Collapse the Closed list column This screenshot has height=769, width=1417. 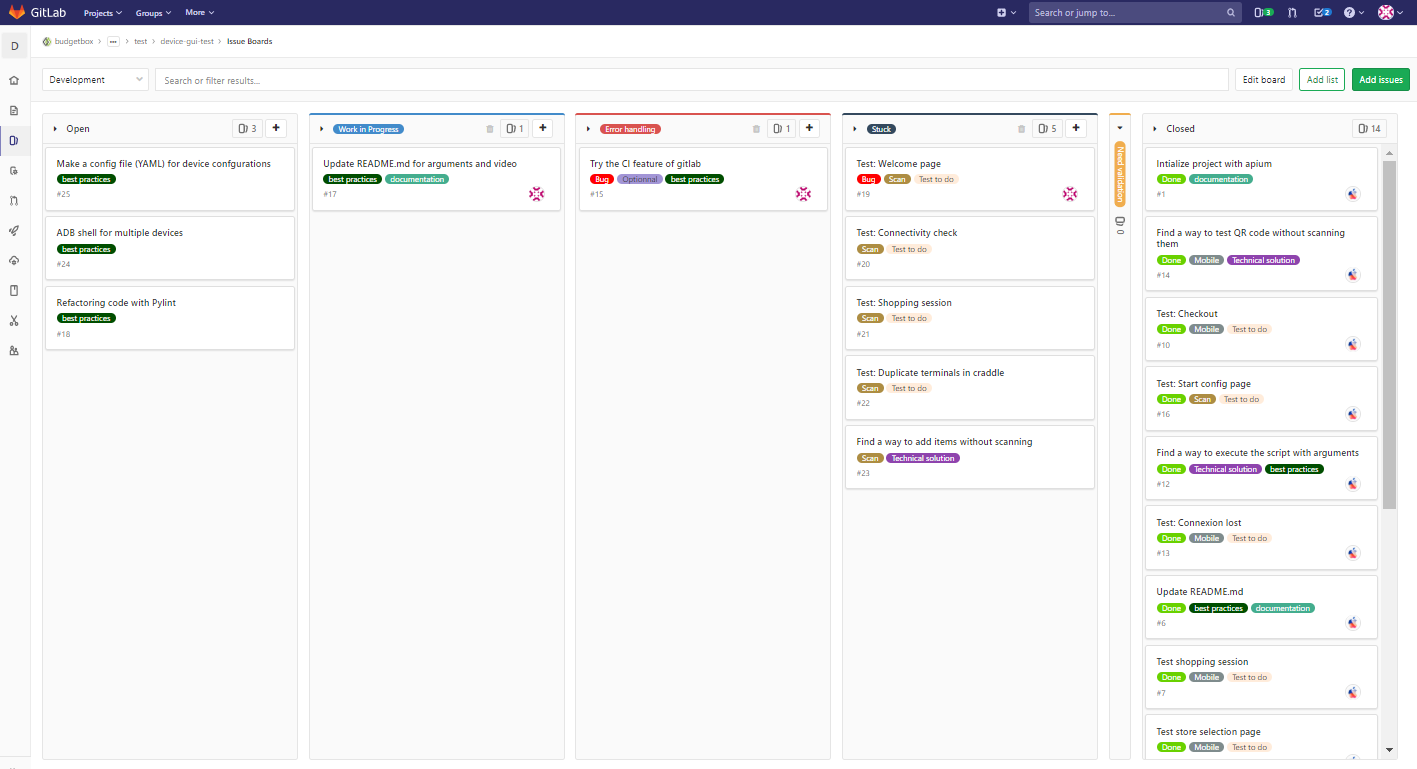pos(1155,129)
